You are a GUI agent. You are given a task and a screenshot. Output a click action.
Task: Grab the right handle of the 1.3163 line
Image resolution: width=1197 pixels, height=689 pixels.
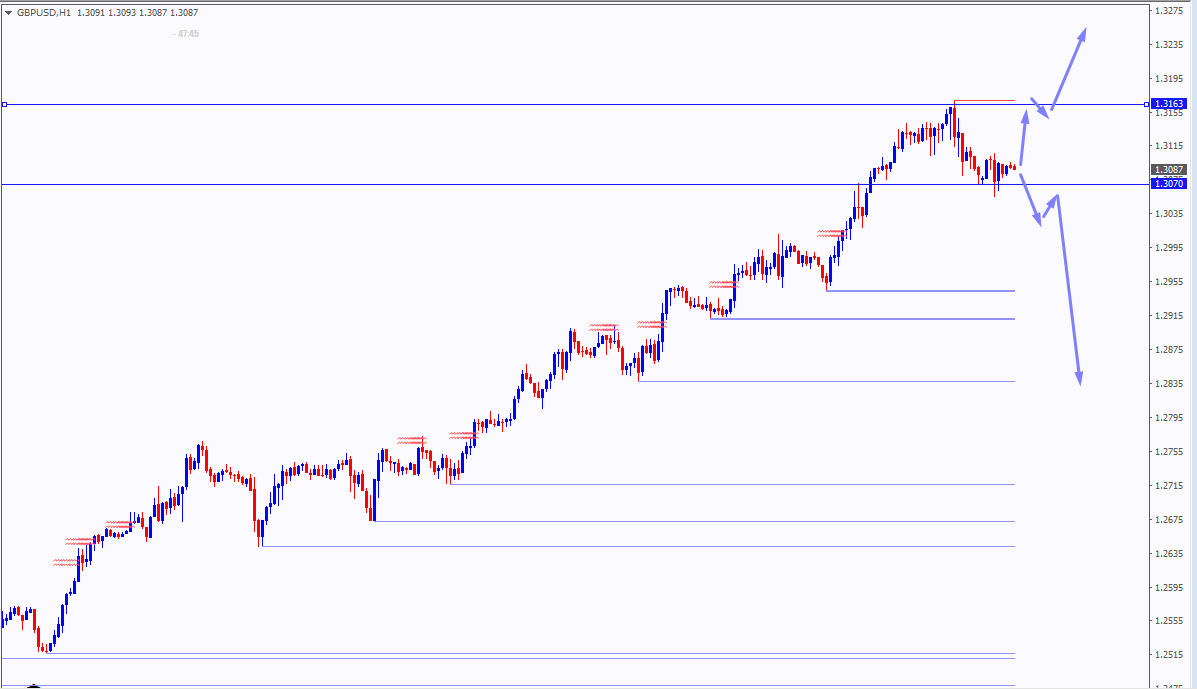coord(1146,105)
